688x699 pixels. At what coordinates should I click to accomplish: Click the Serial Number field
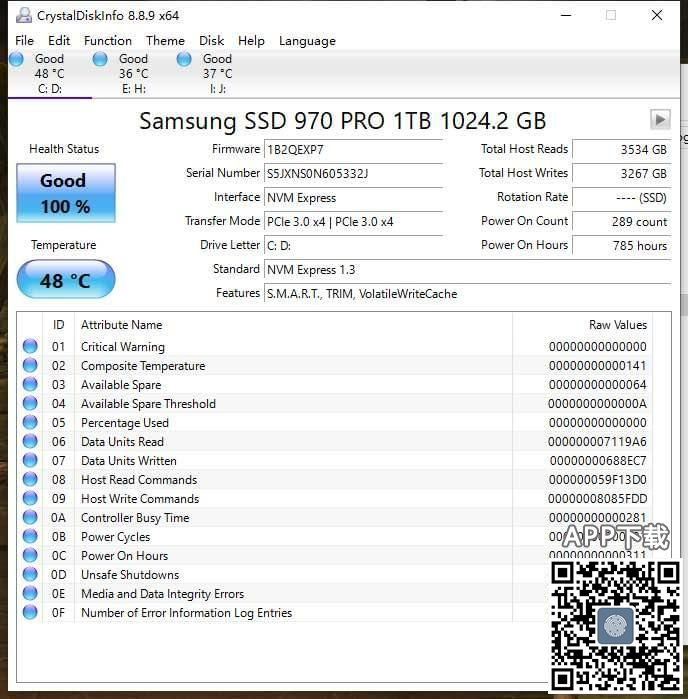pyautogui.click(x=352, y=174)
